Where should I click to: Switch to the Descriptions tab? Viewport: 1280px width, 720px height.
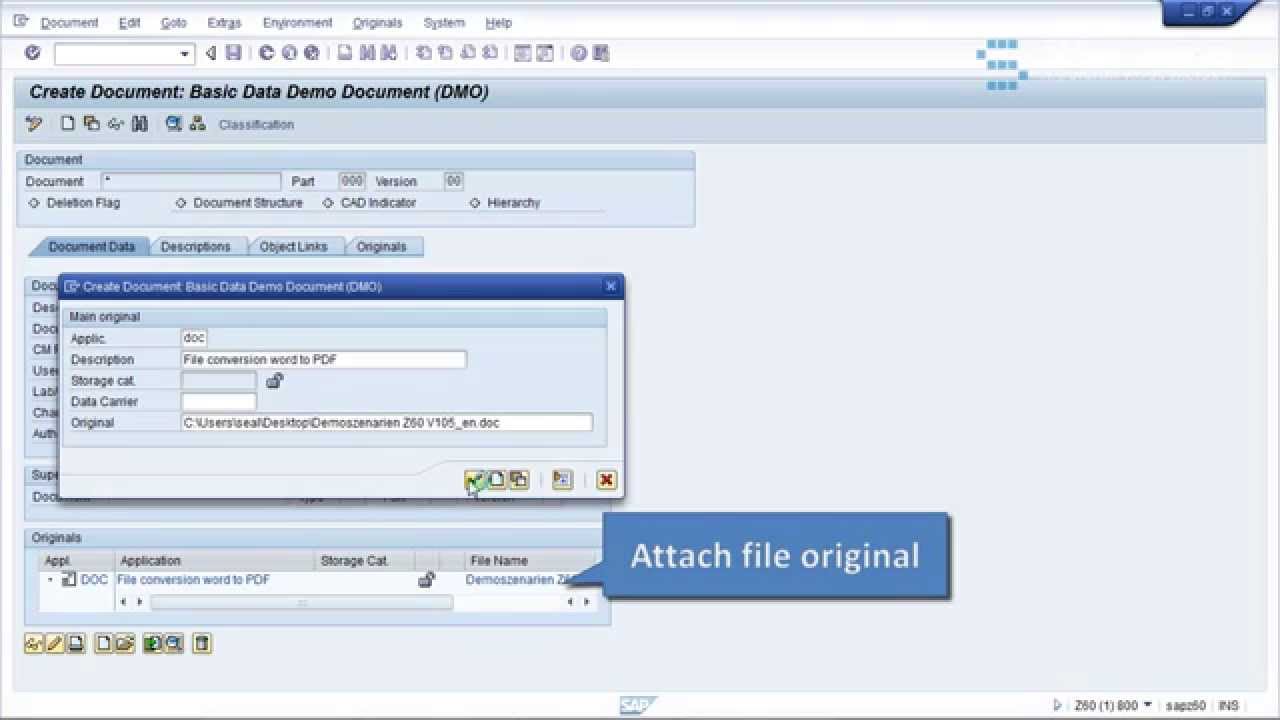click(x=195, y=246)
